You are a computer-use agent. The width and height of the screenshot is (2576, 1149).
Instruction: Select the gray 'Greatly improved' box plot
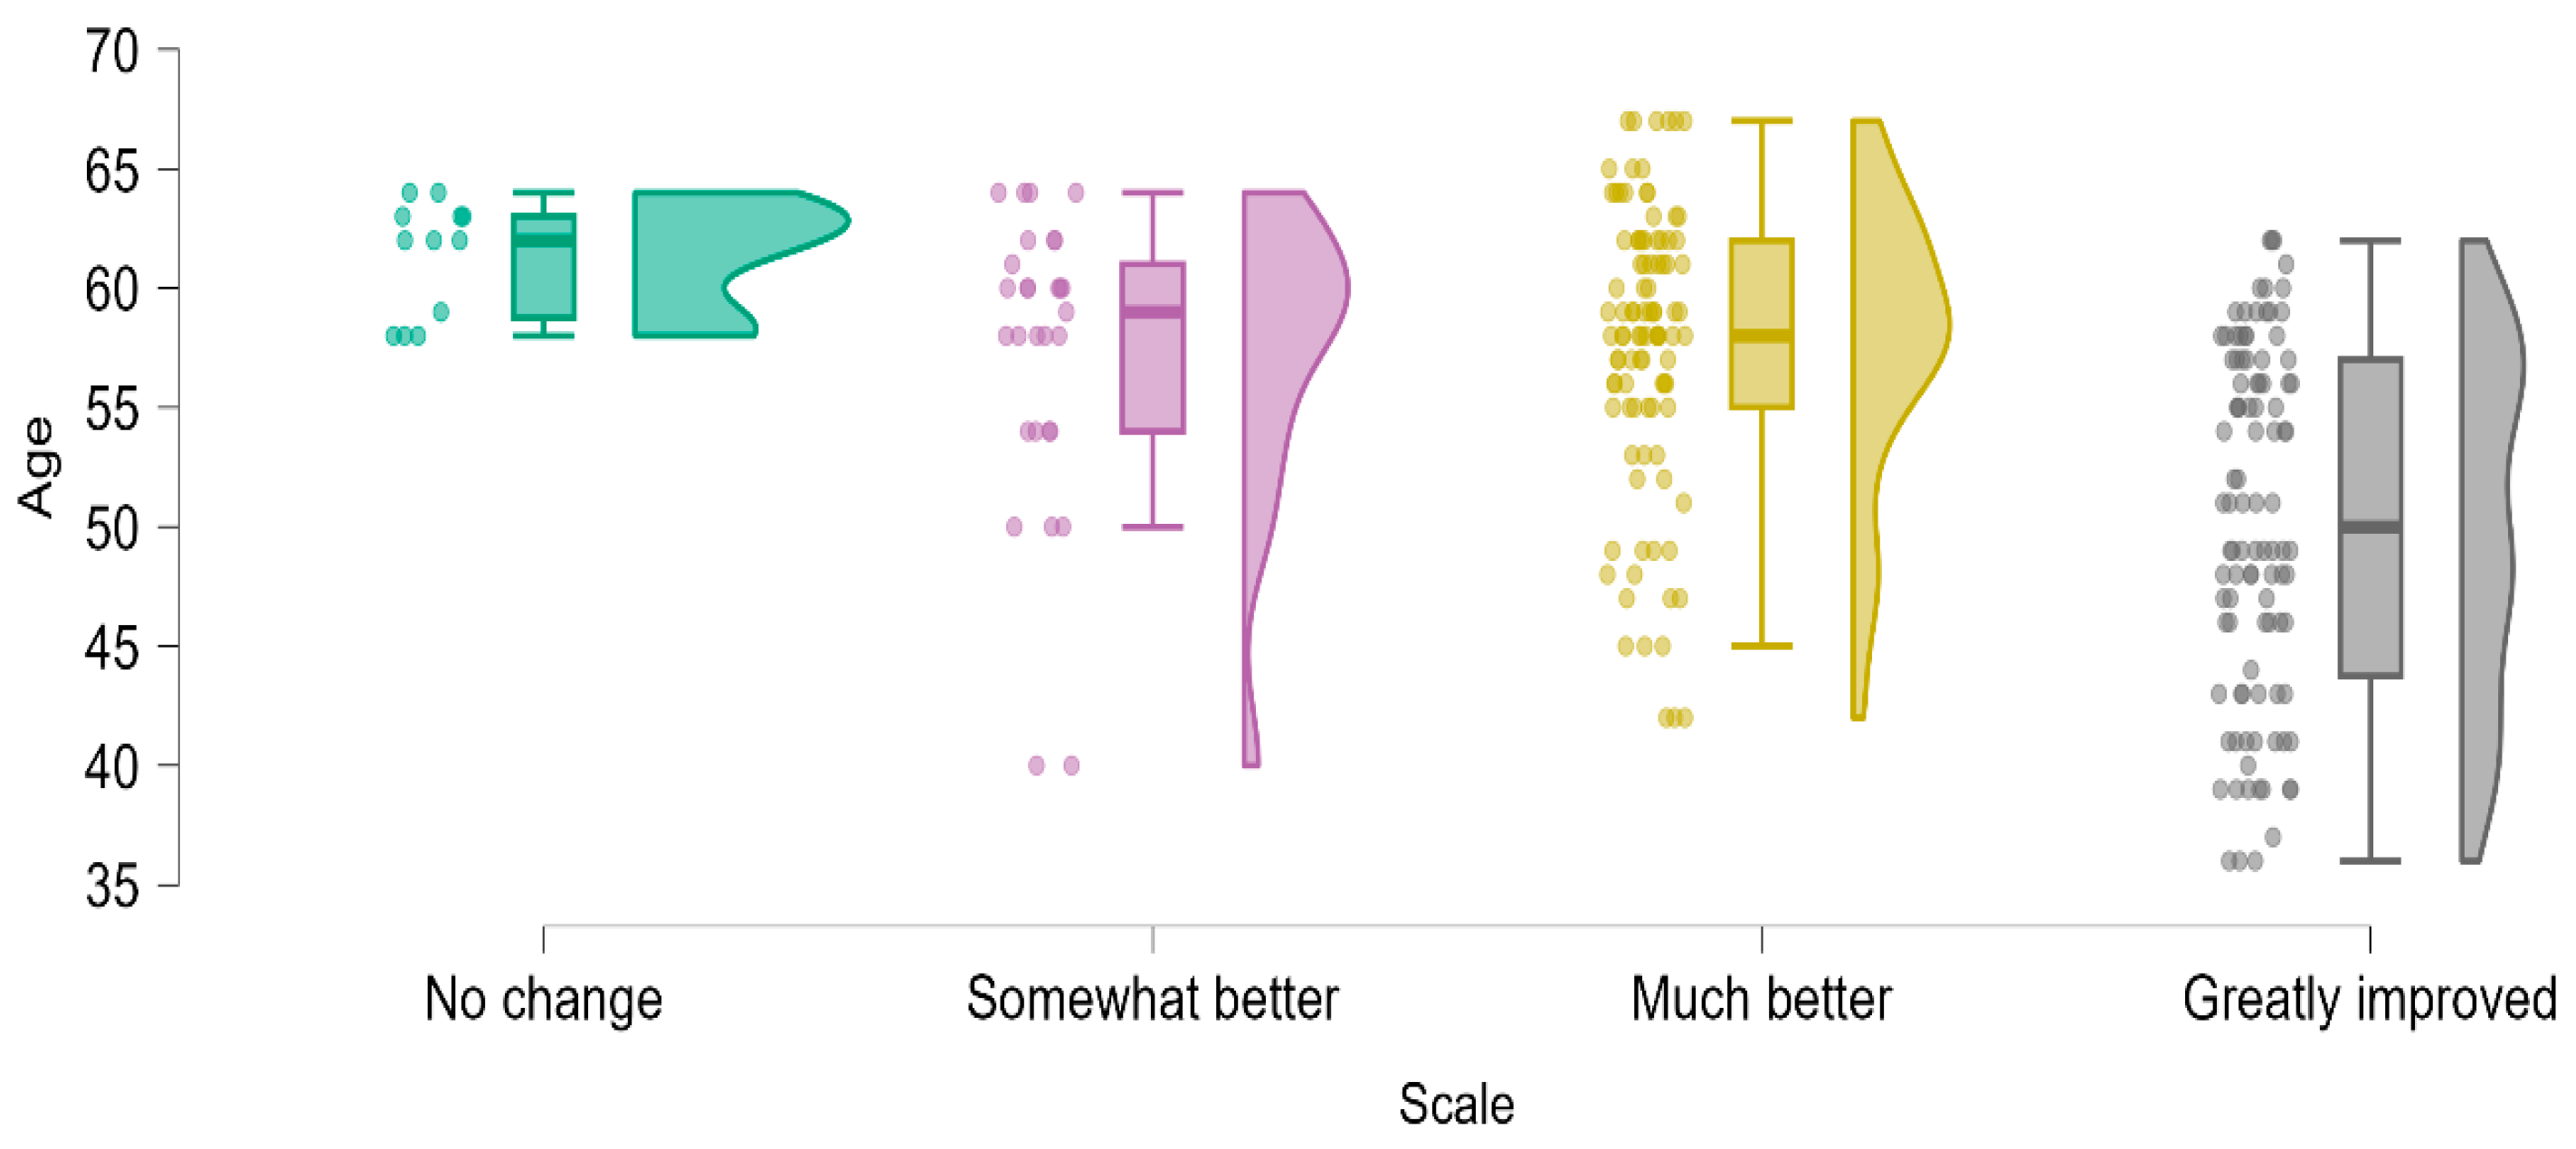click(2370, 516)
